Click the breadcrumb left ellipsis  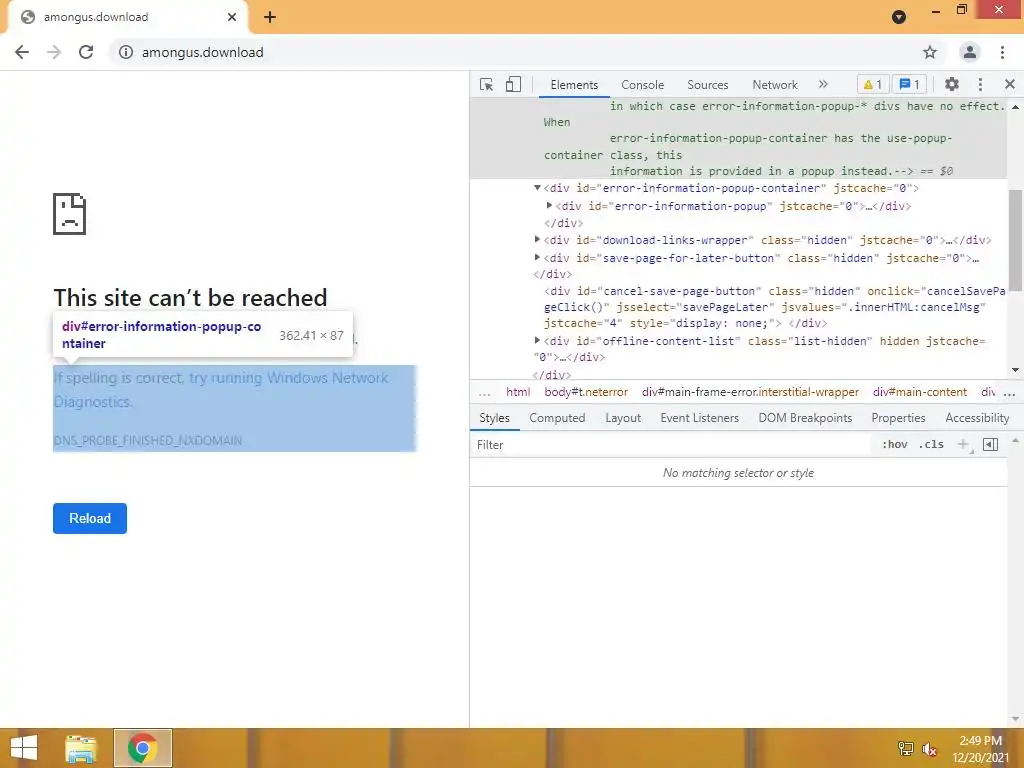click(x=485, y=393)
